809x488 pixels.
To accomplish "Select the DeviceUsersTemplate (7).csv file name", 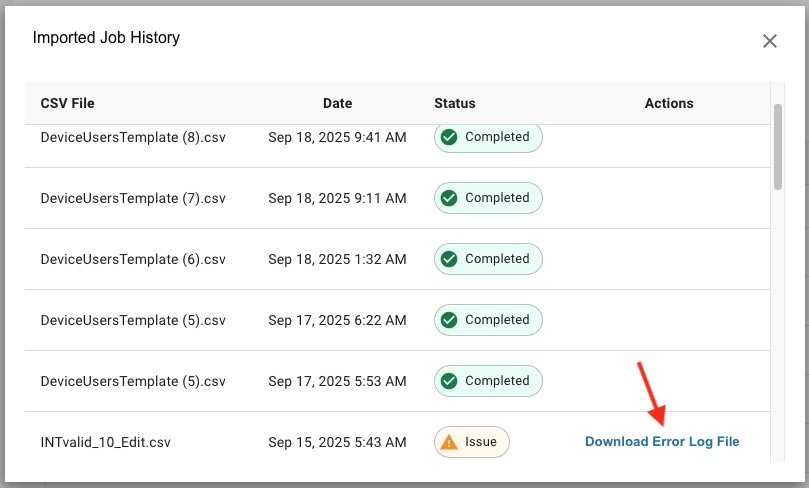I will (x=133, y=198).
